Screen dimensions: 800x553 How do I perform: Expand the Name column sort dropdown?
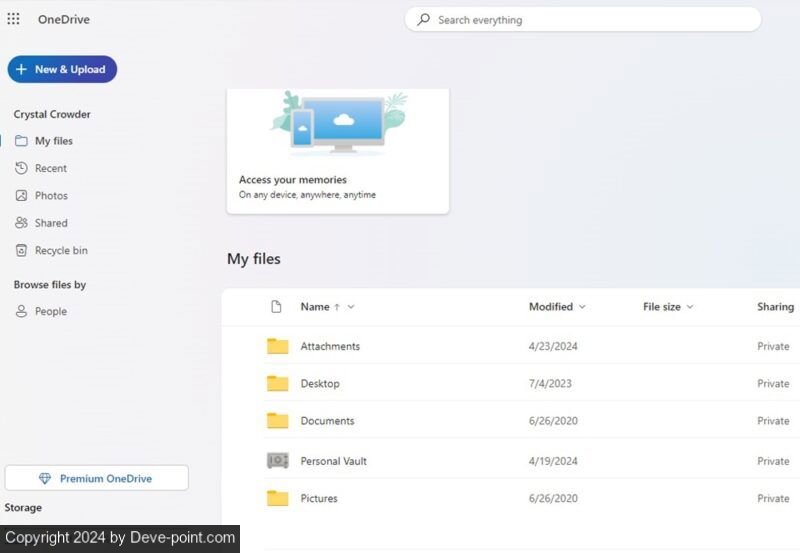[x=351, y=307]
